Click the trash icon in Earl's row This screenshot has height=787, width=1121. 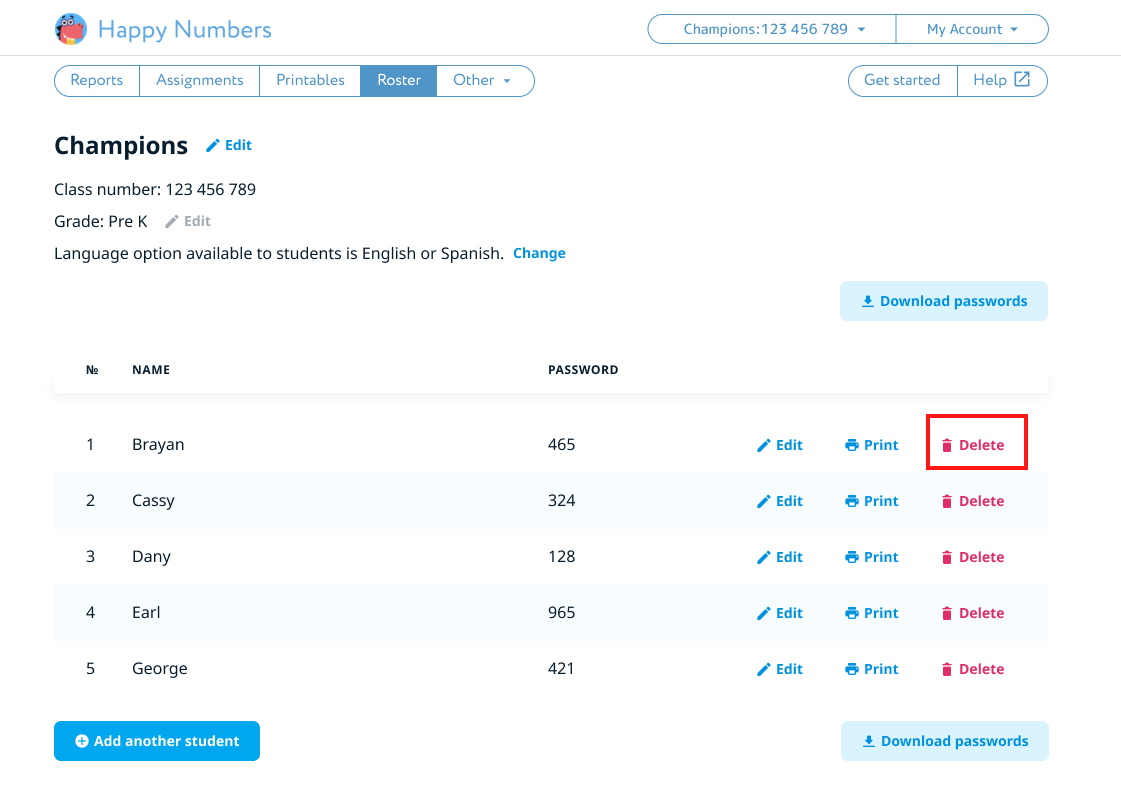[x=947, y=614]
